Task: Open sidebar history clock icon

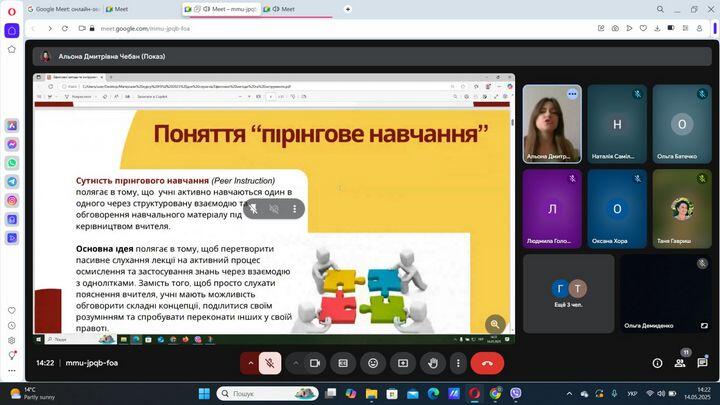Action: 12,326
